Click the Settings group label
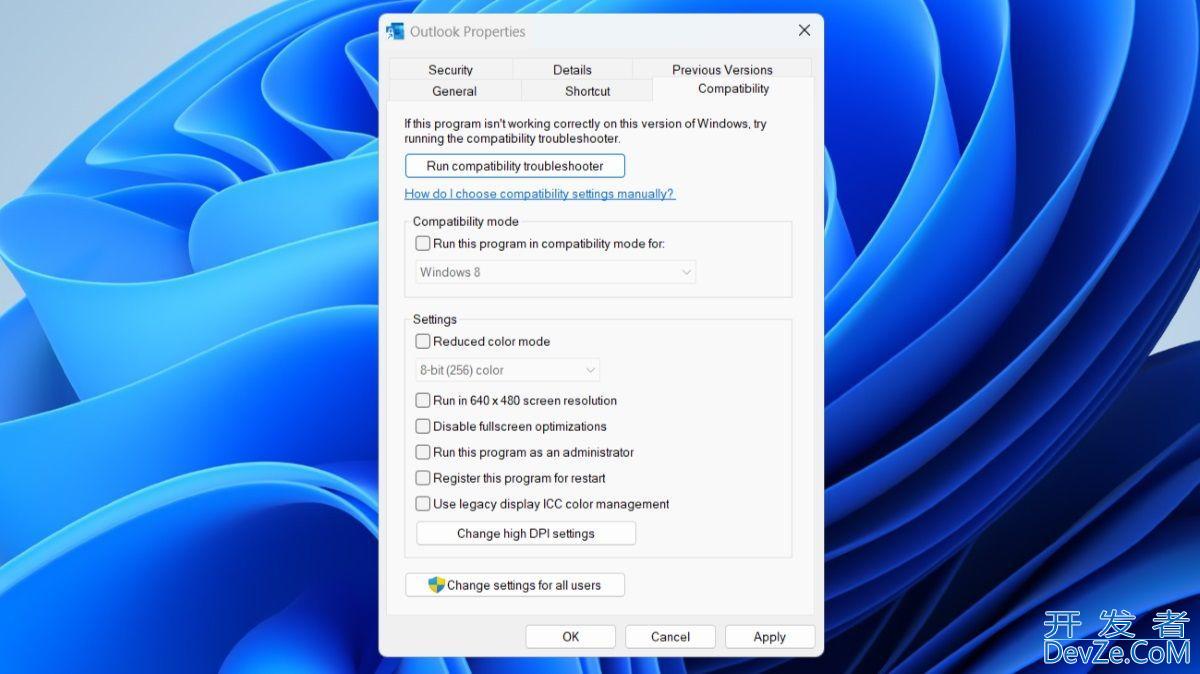The height and width of the screenshot is (674, 1200). (435, 320)
